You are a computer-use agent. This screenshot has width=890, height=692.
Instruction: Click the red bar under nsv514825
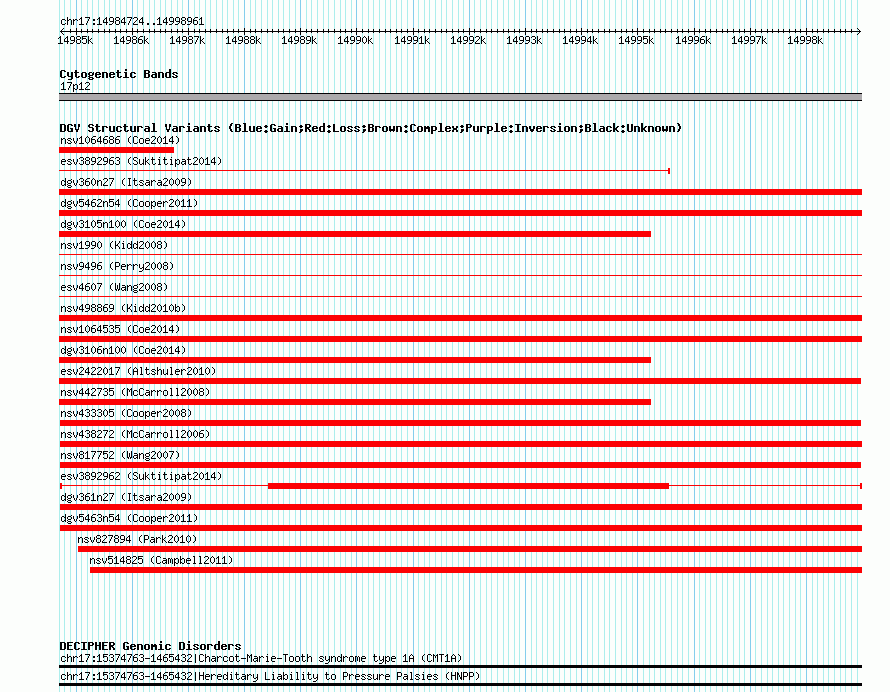click(x=476, y=570)
